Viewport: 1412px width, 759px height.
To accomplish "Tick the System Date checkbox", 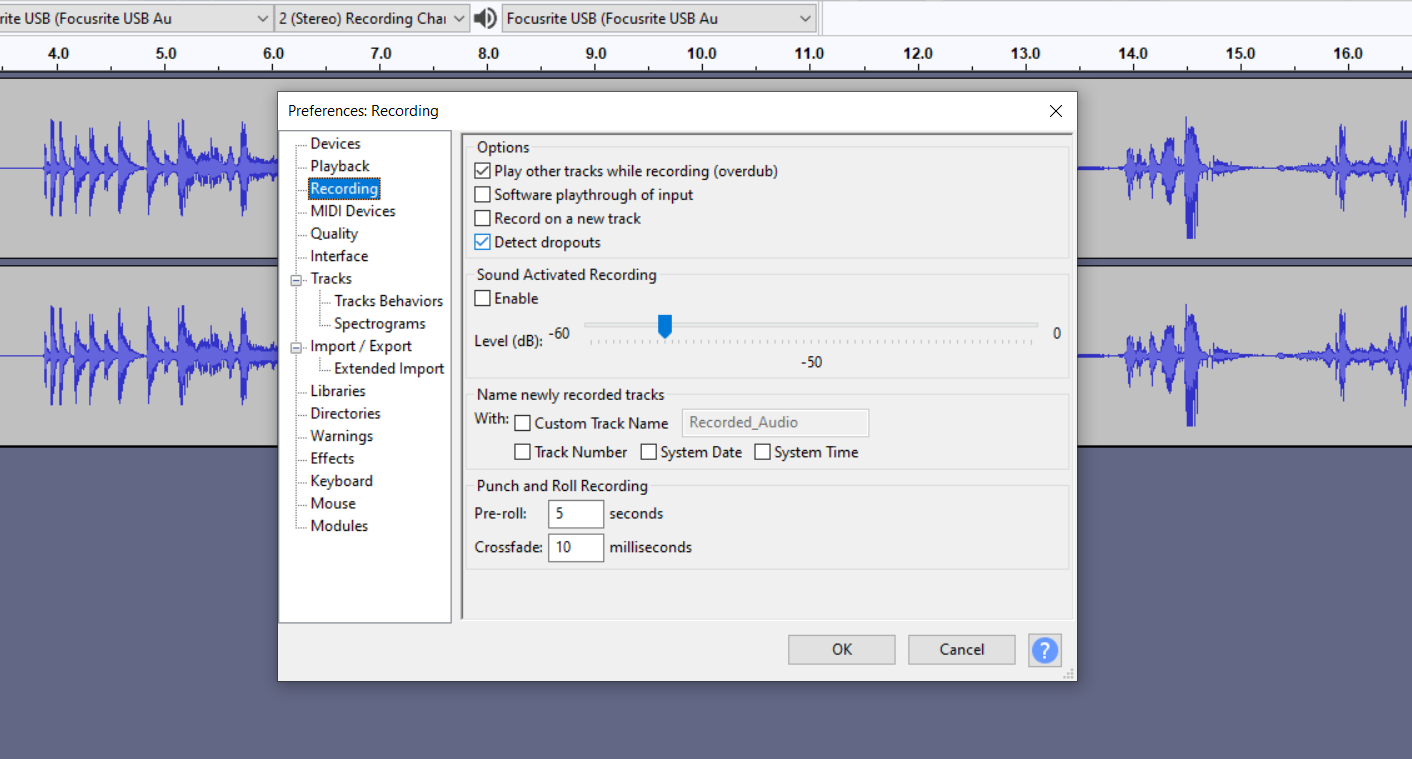I will pyautogui.click(x=648, y=452).
